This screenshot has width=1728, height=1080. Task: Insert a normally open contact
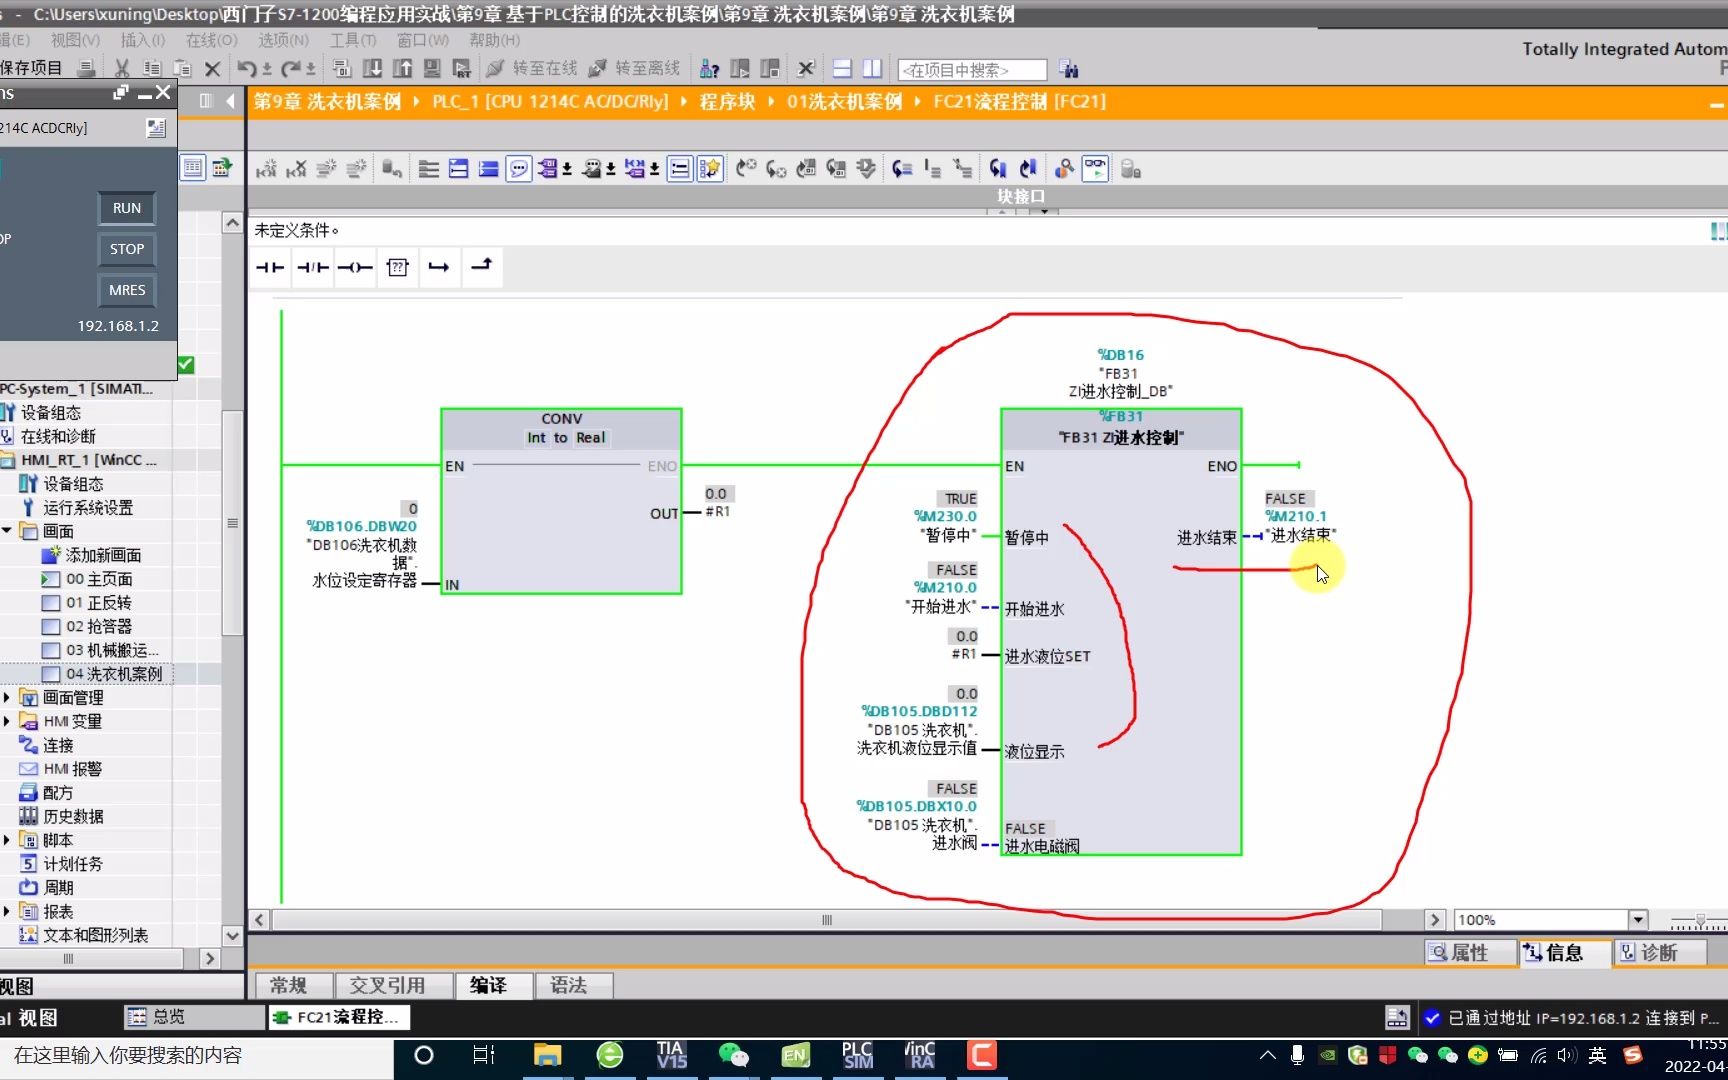click(270, 267)
